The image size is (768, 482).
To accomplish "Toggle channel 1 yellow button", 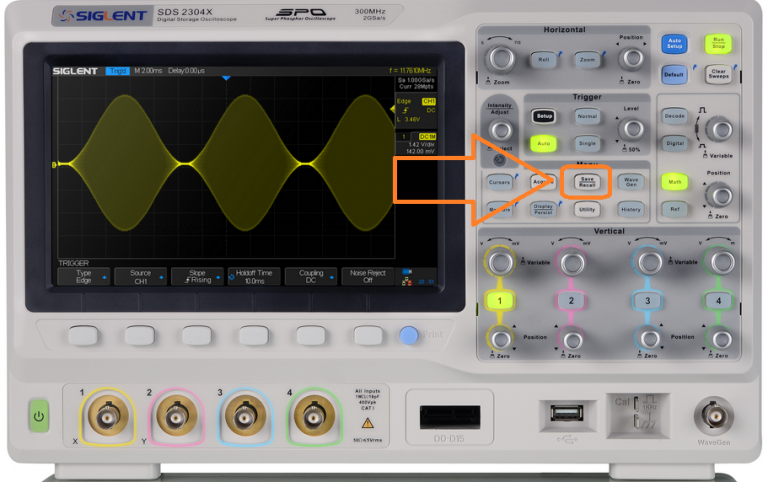I will pos(499,300).
